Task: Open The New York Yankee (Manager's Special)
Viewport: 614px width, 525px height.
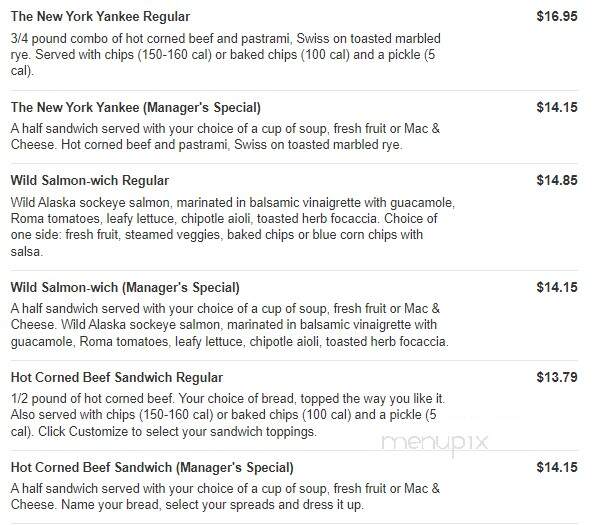Action: coord(135,107)
